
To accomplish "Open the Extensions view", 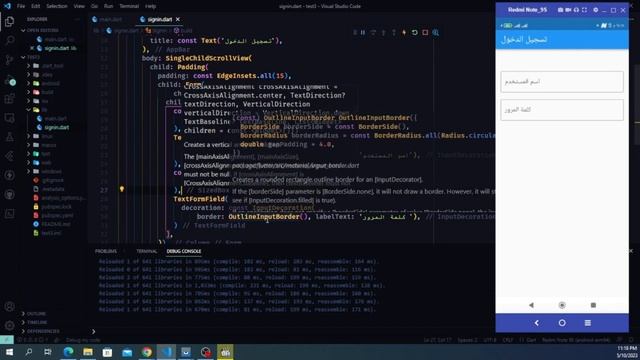I will pos(9,99).
